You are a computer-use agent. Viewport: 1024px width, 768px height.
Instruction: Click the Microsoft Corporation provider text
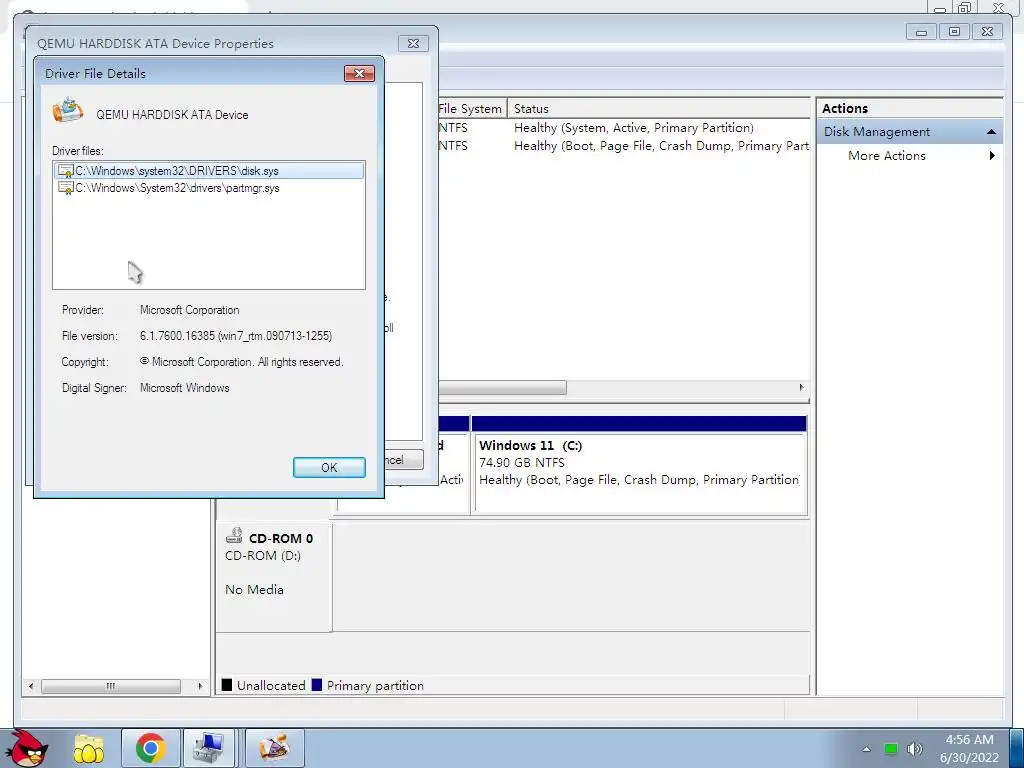(x=189, y=310)
